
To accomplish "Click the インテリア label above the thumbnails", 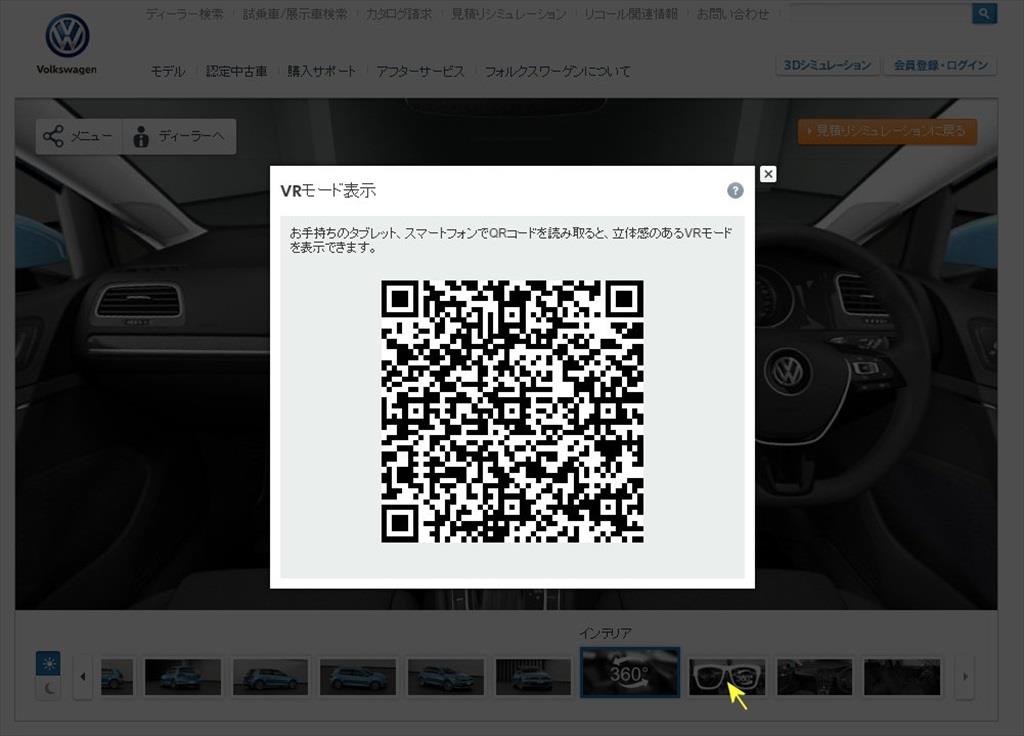I will pos(605,633).
